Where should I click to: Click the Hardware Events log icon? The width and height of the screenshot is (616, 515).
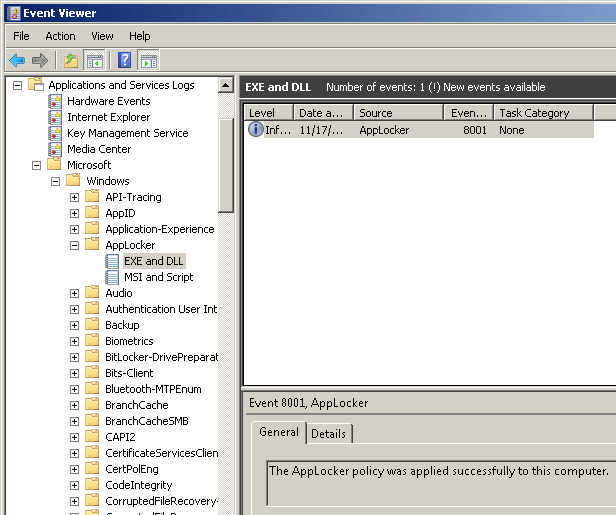tap(55, 101)
